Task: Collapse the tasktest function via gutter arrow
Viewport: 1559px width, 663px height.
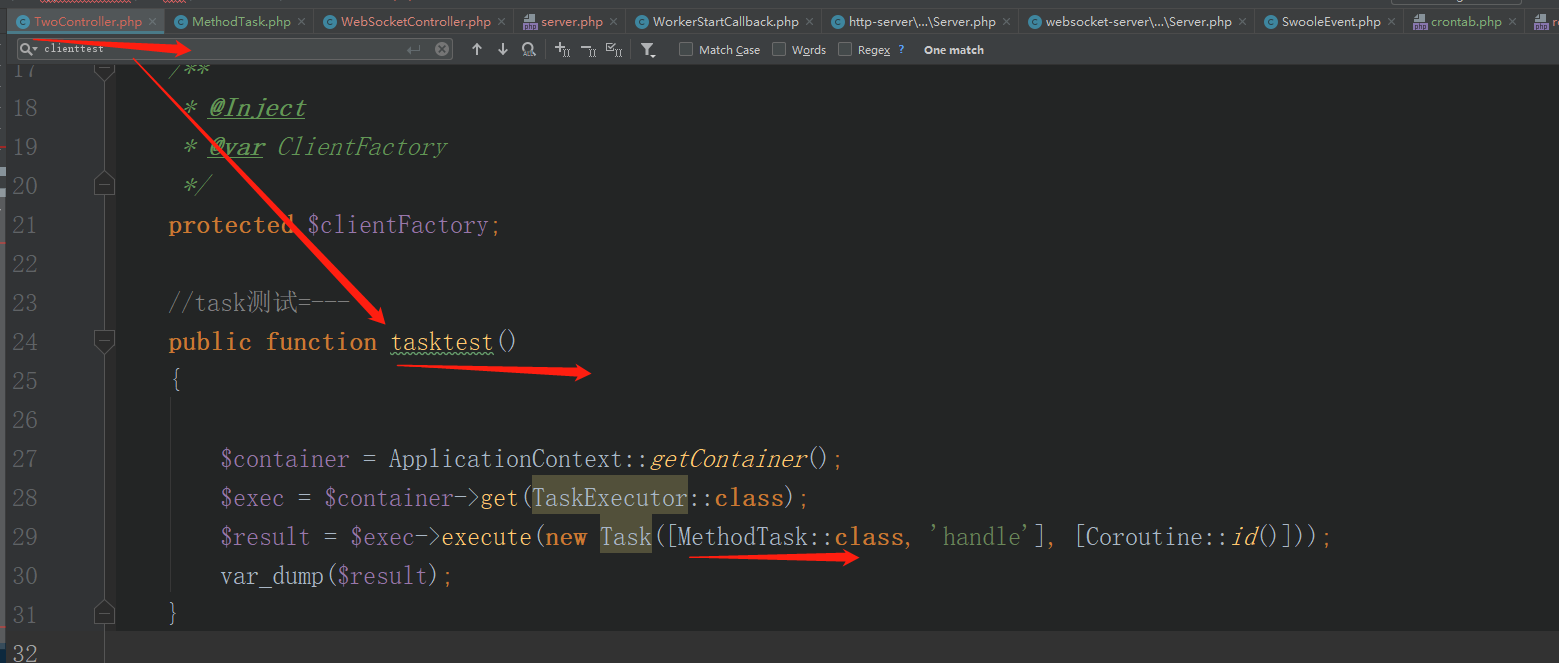Action: pos(104,341)
